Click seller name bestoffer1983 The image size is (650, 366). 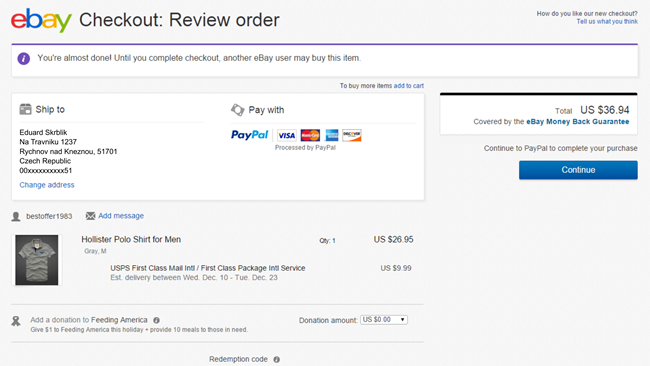tap(49, 216)
